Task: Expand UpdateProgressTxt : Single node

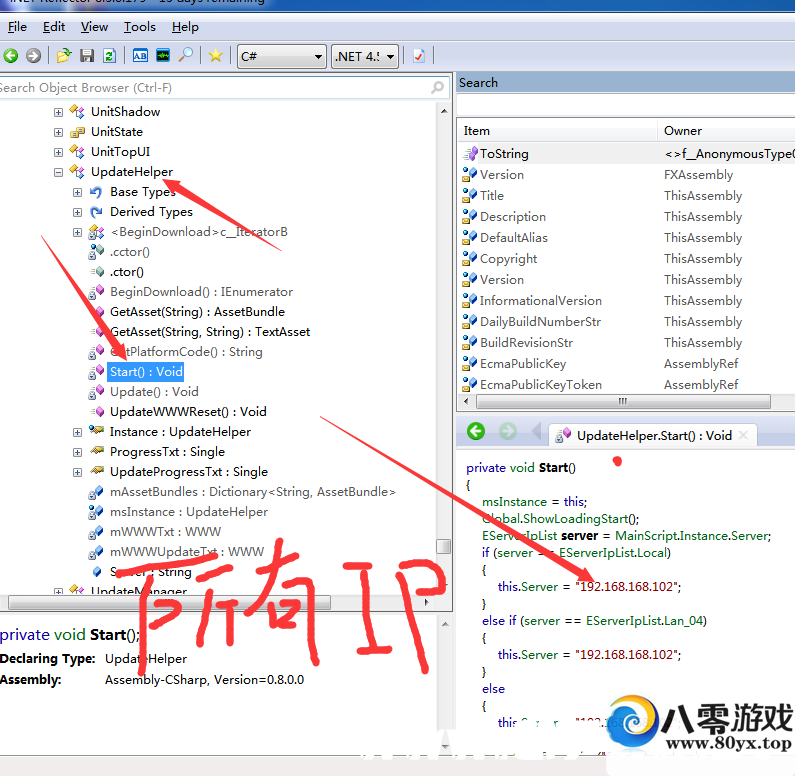Action: [x=77, y=472]
